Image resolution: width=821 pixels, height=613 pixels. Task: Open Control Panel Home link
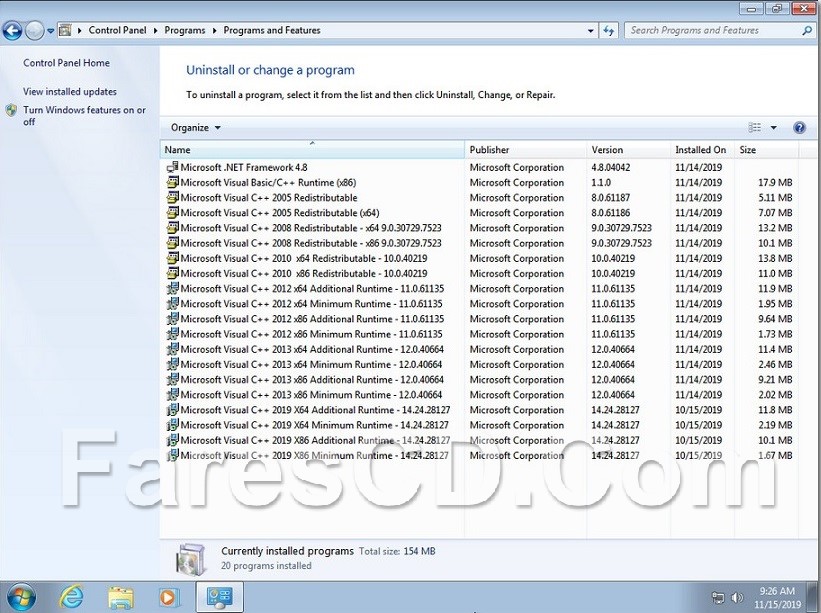pos(66,63)
